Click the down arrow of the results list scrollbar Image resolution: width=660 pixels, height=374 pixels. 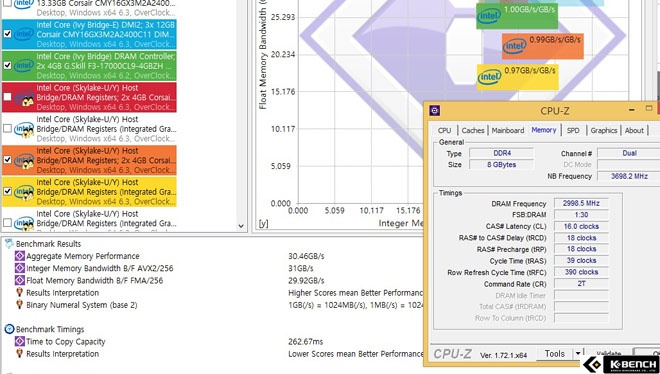click(x=241, y=226)
